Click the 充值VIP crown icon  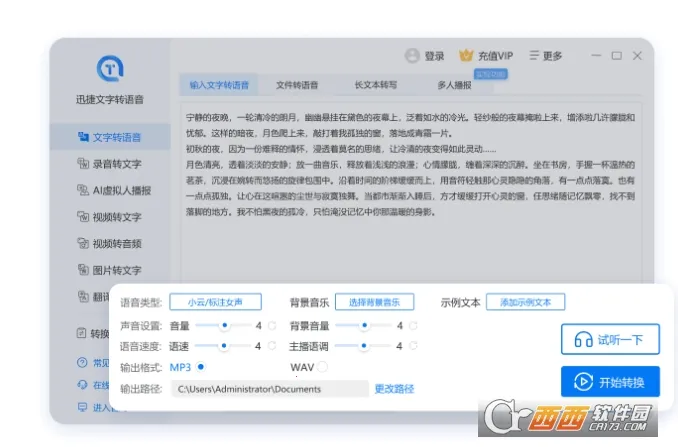coord(466,56)
